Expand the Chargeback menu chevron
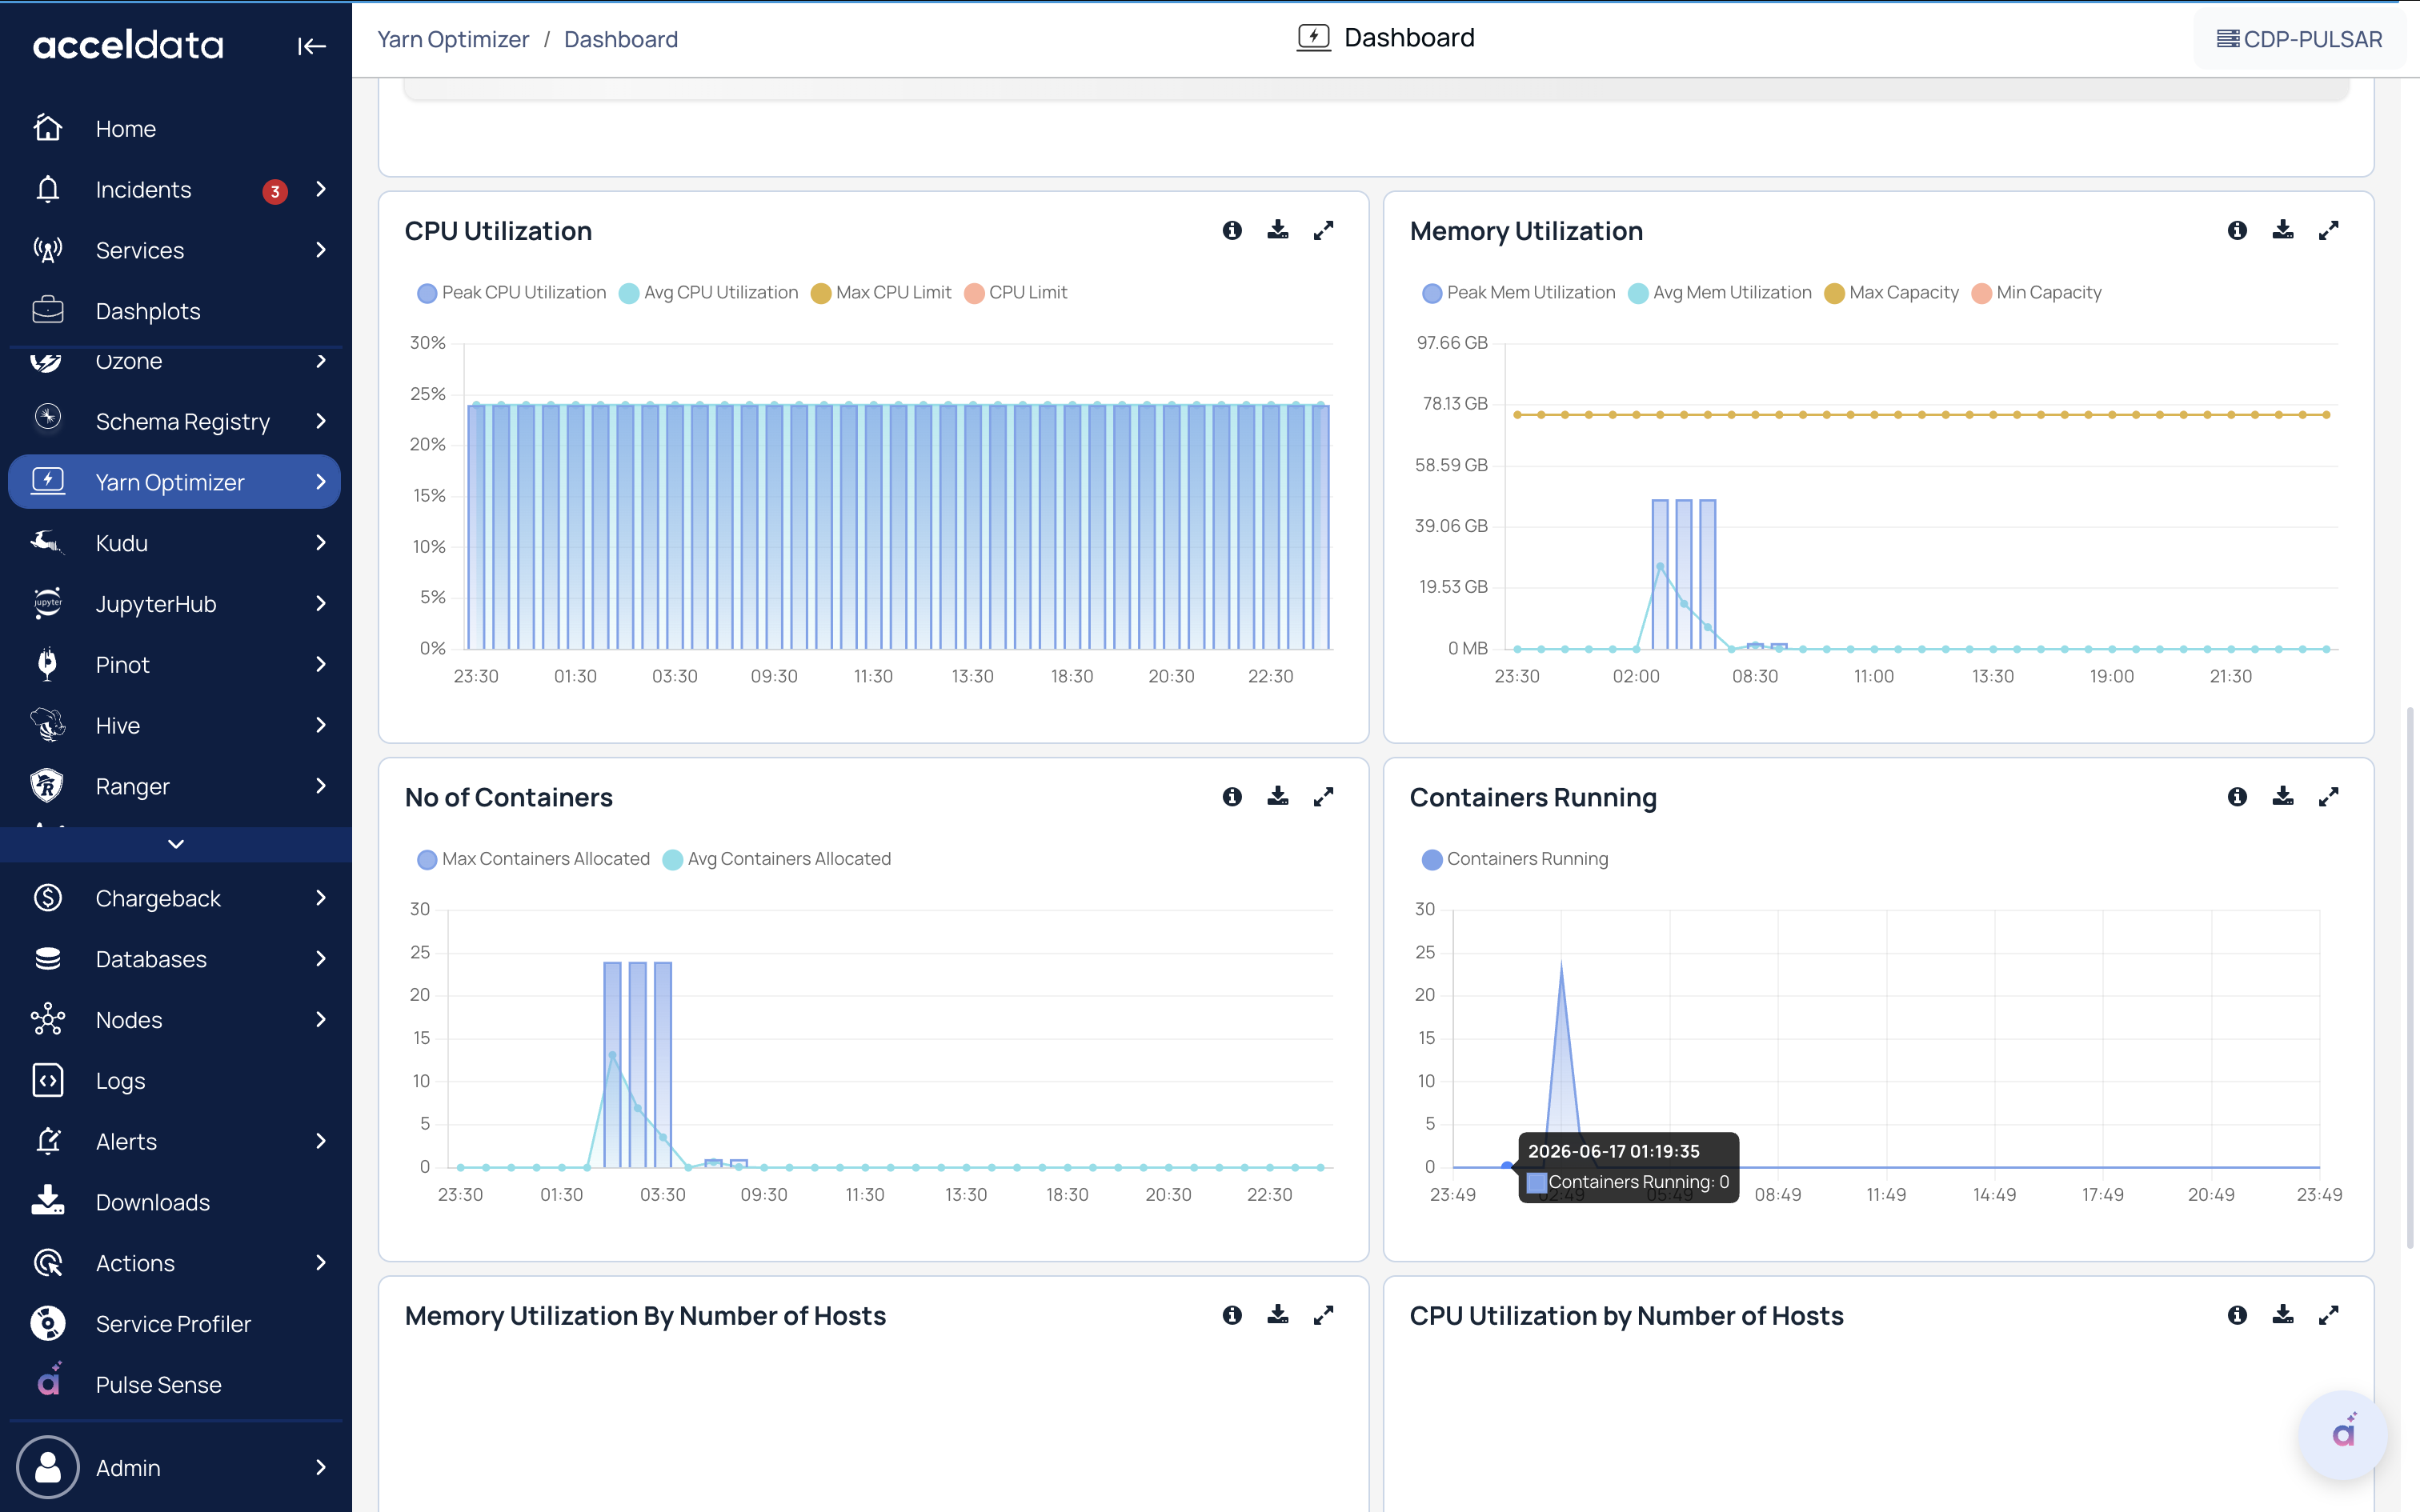Screen dimensions: 2420x1512 tap(321, 898)
